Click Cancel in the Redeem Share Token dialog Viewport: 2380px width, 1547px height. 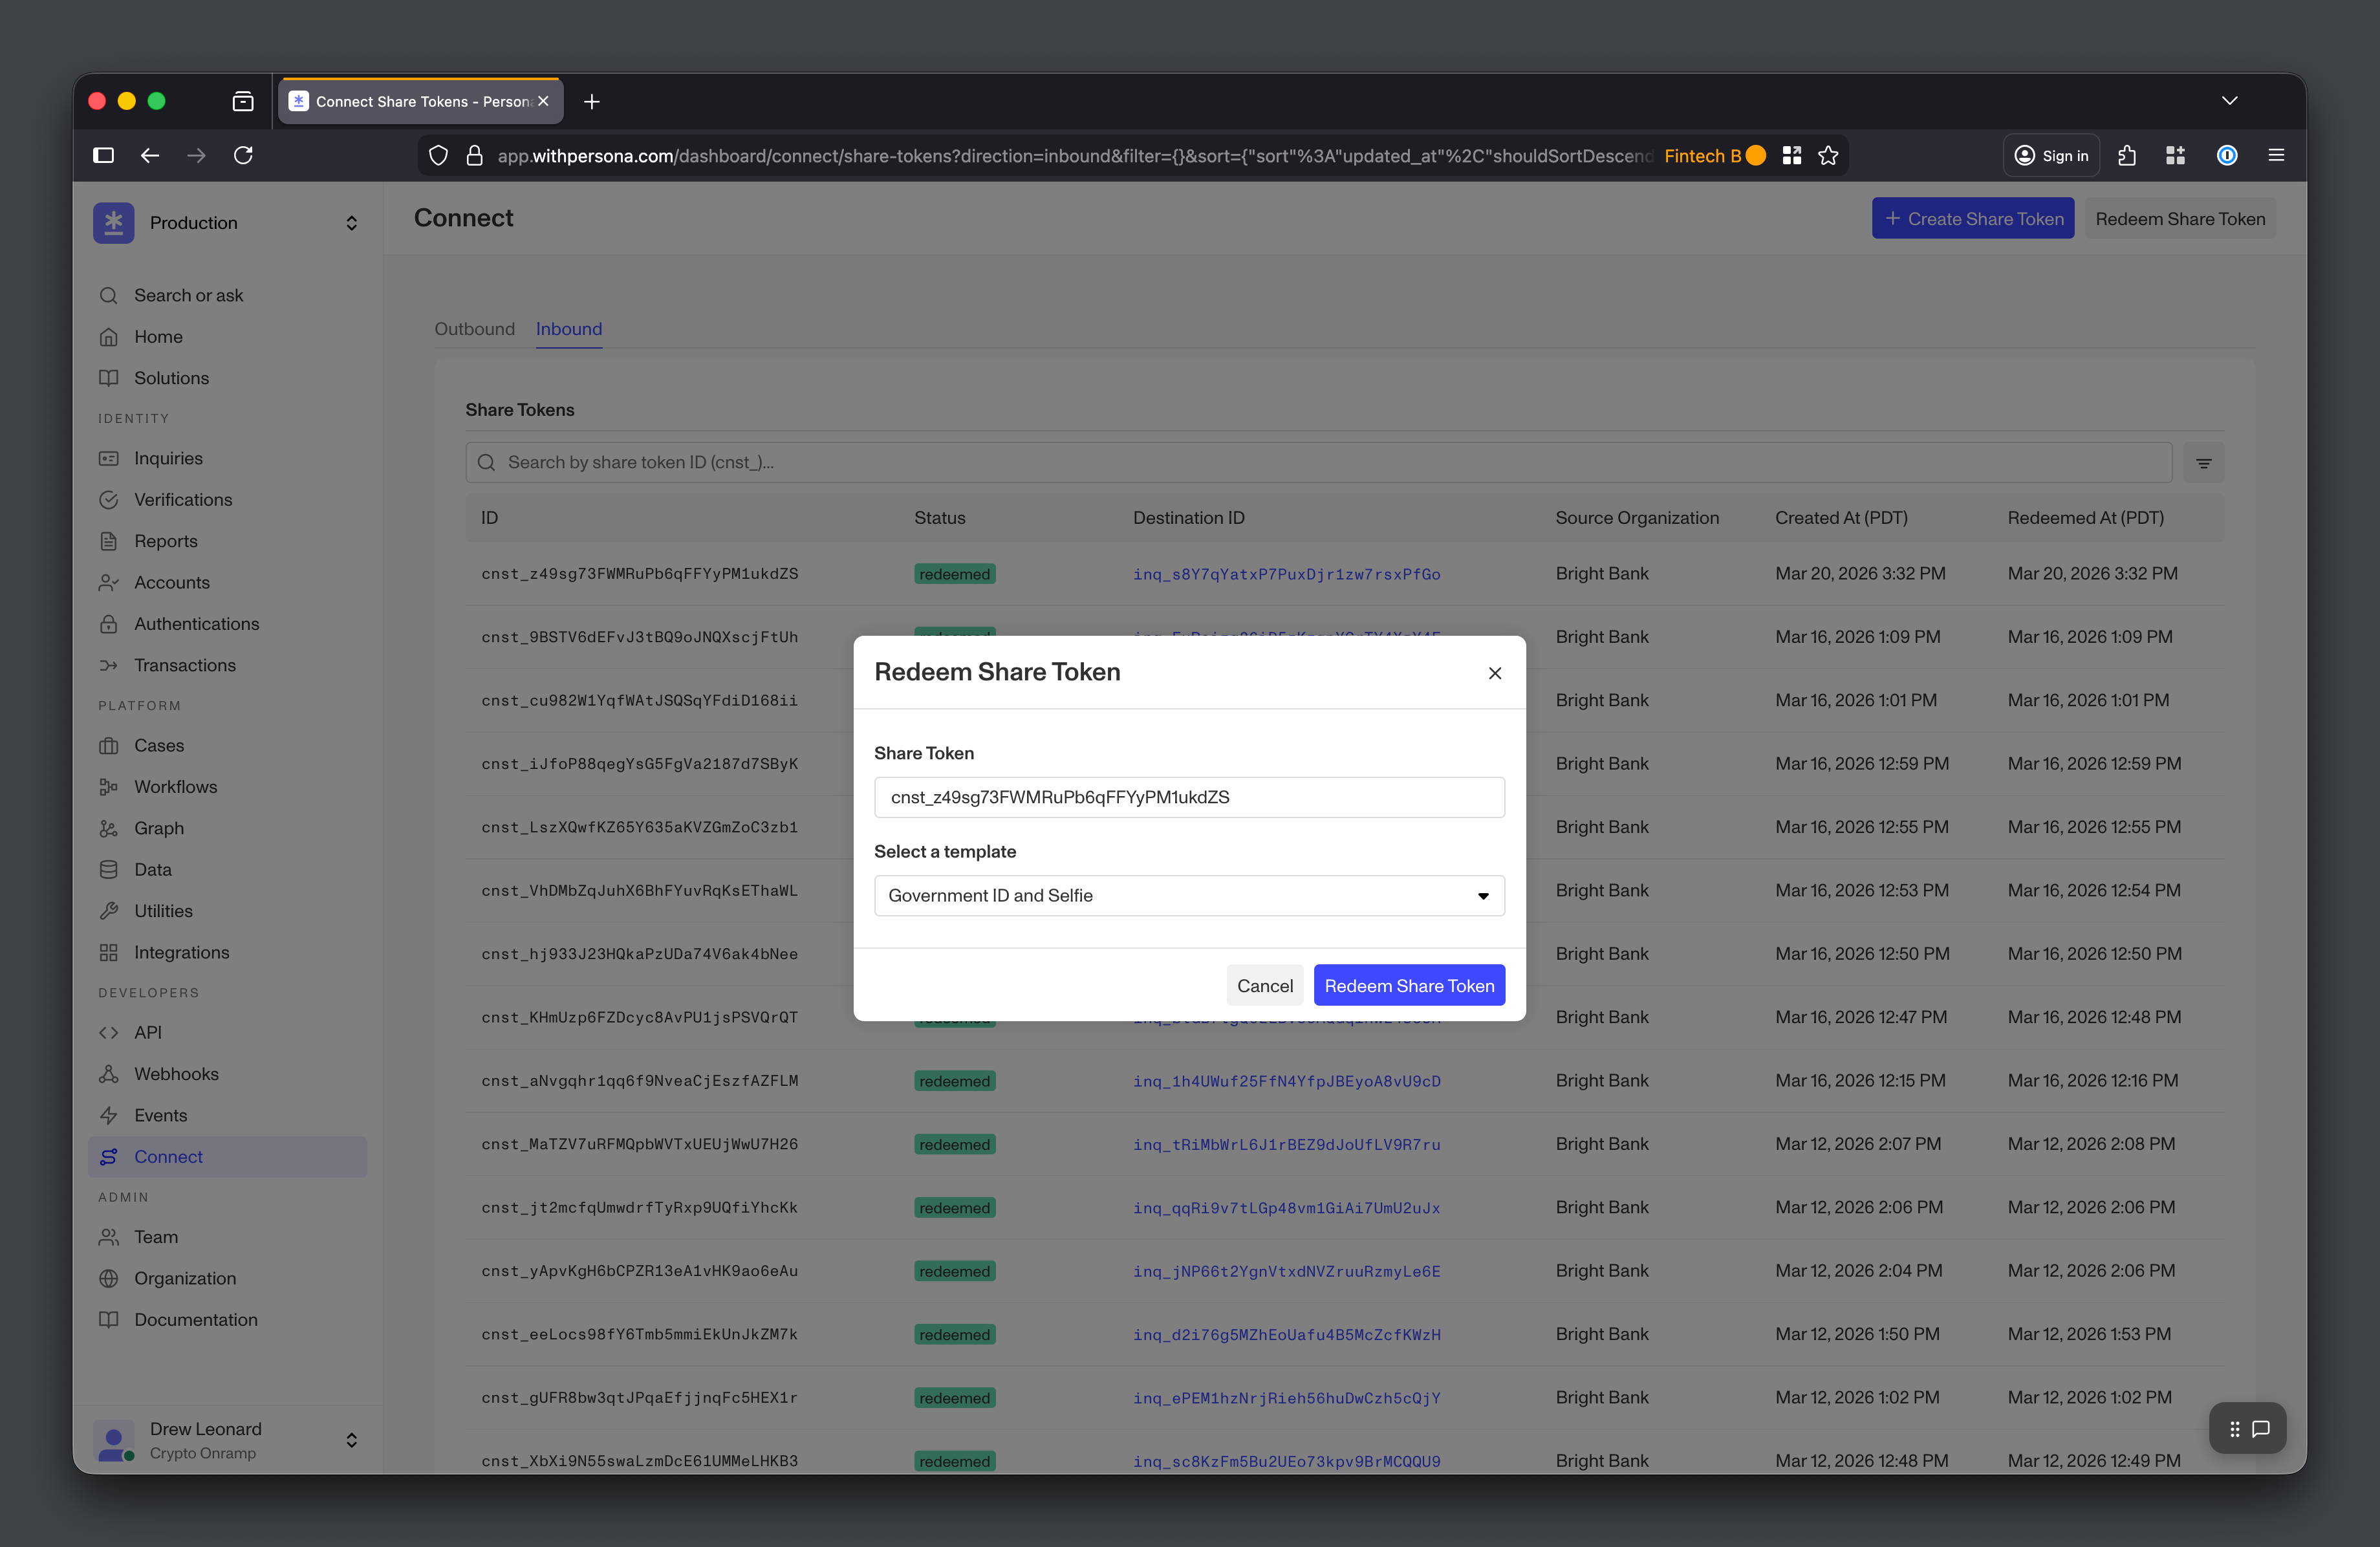(1264, 985)
